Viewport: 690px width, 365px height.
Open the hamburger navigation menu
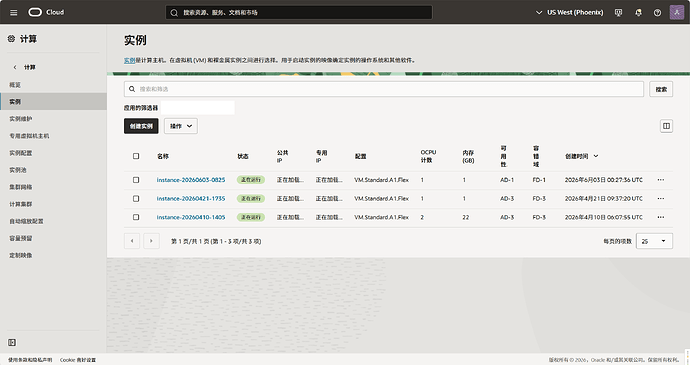coord(14,12)
